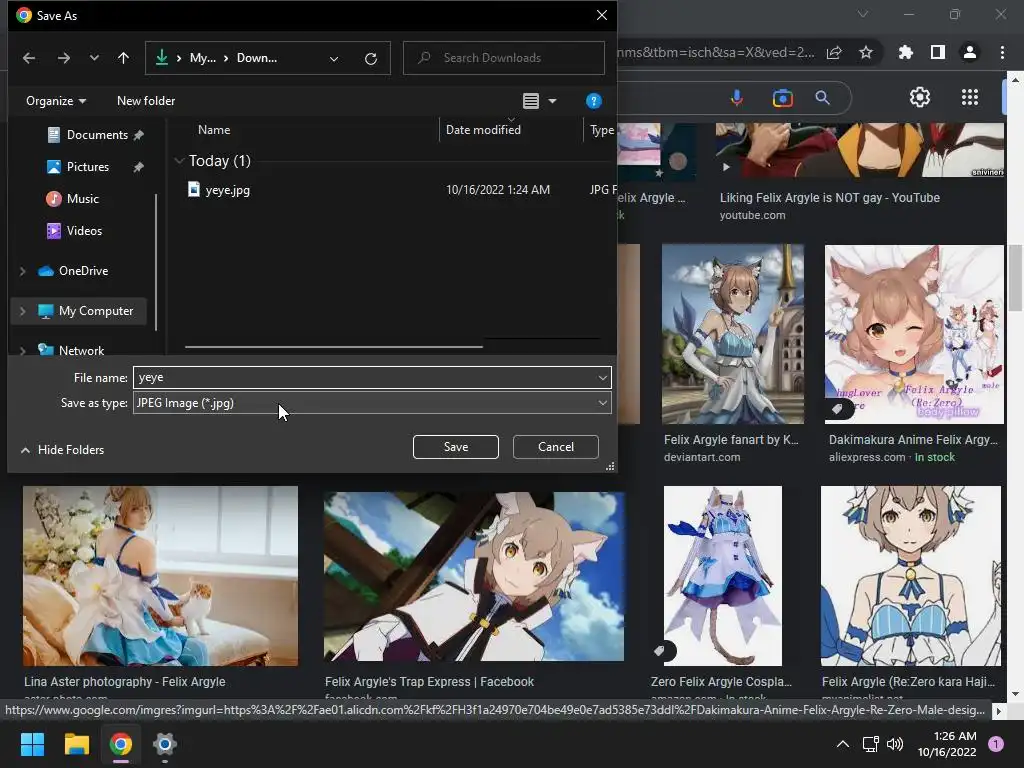The height and width of the screenshot is (768, 1024).
Task: Click Google search magnifier icon
Action: point(822,98)
